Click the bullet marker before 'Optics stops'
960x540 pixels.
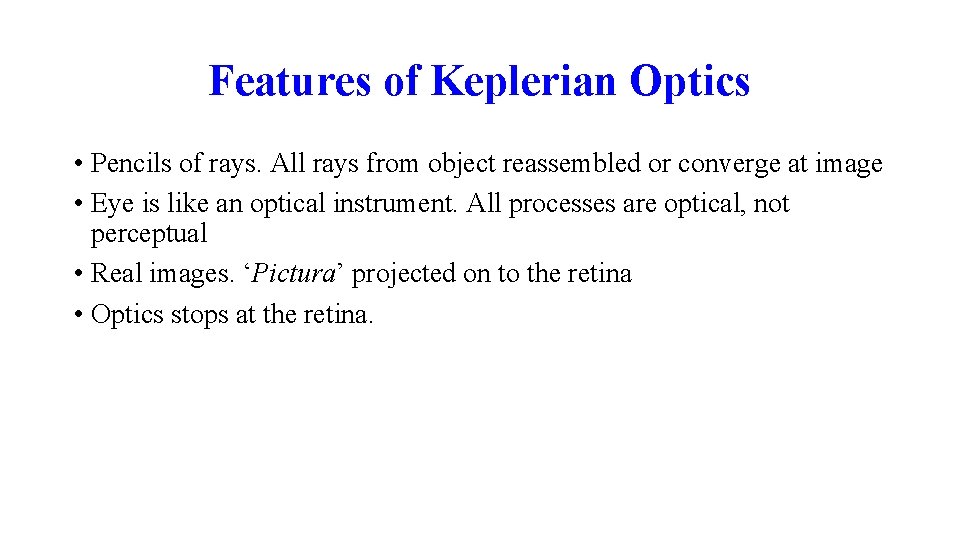click(x=77, y=315)
